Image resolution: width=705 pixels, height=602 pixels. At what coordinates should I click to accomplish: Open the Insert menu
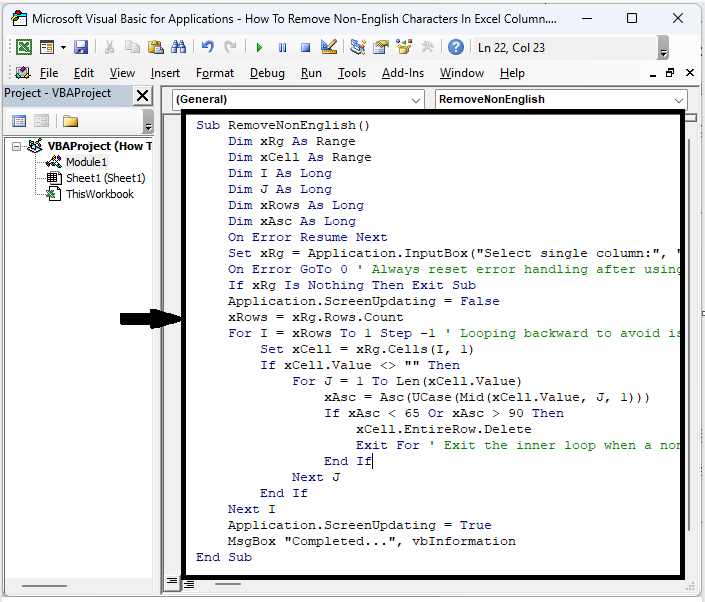(165, 73)
